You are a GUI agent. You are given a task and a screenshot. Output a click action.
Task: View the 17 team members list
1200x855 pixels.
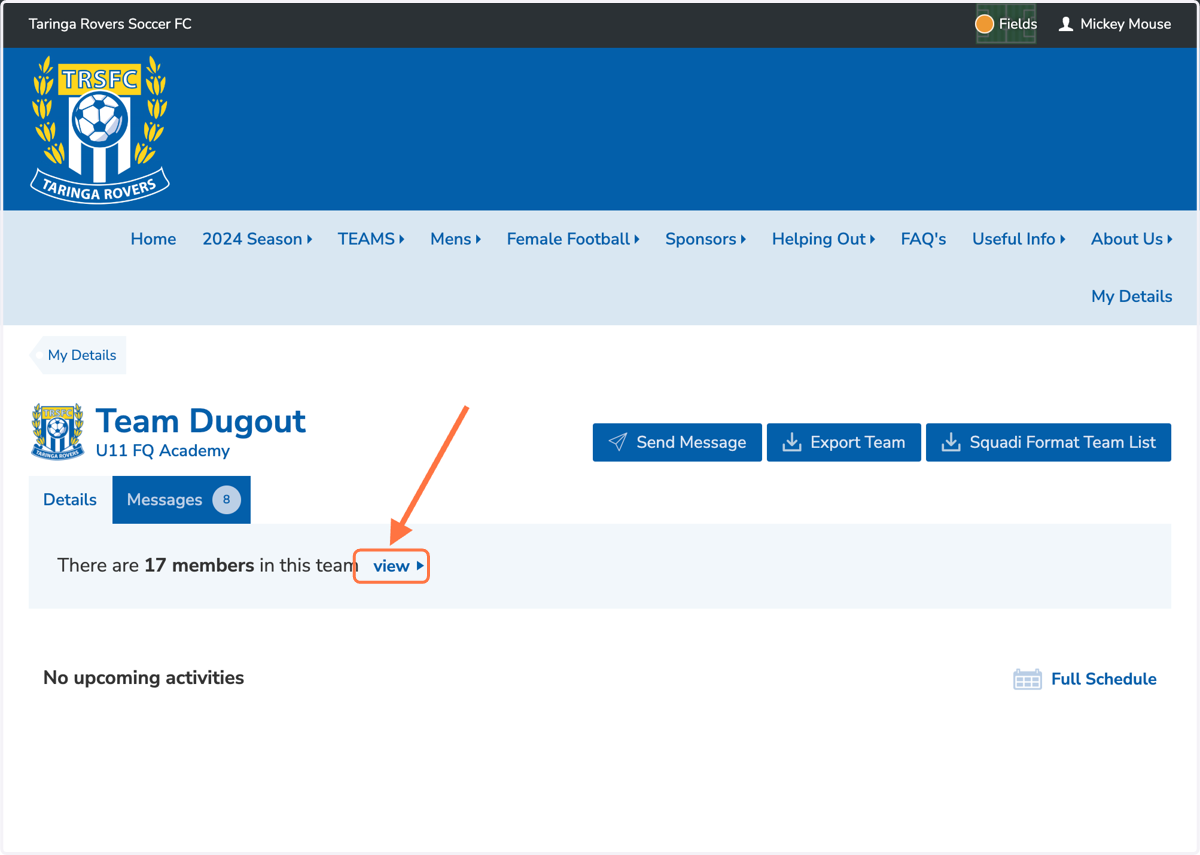click(398, 566)
